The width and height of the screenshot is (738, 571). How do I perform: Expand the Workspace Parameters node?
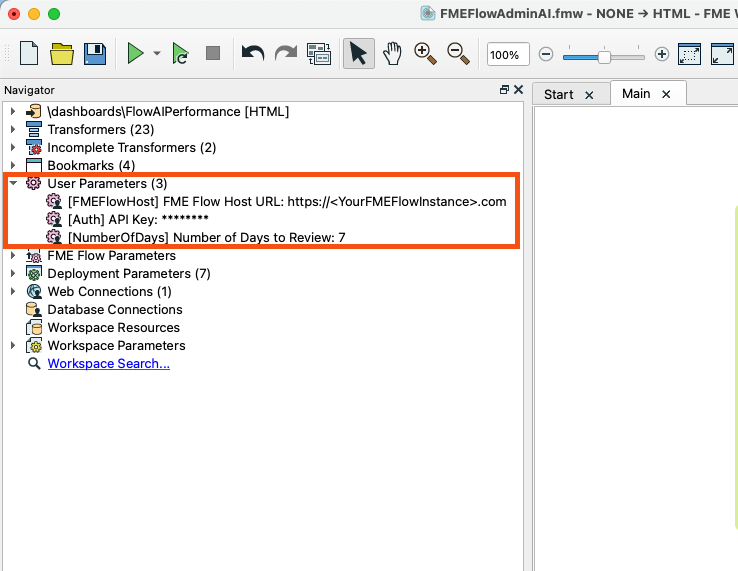[x=13, y=345]
